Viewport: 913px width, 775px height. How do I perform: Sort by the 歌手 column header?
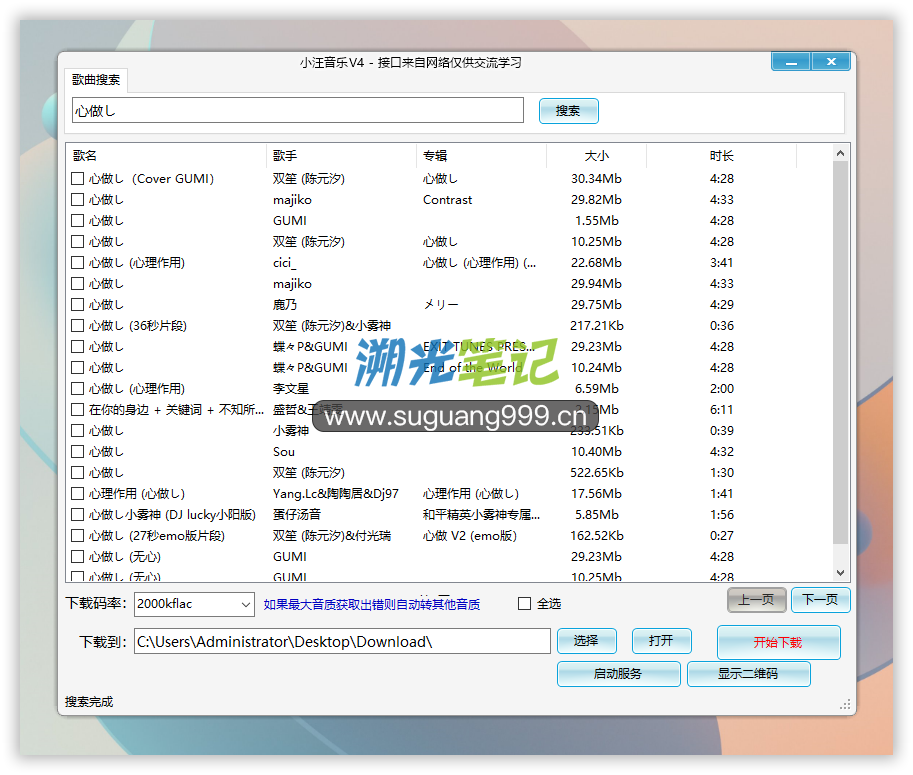(x=341, y=155)
